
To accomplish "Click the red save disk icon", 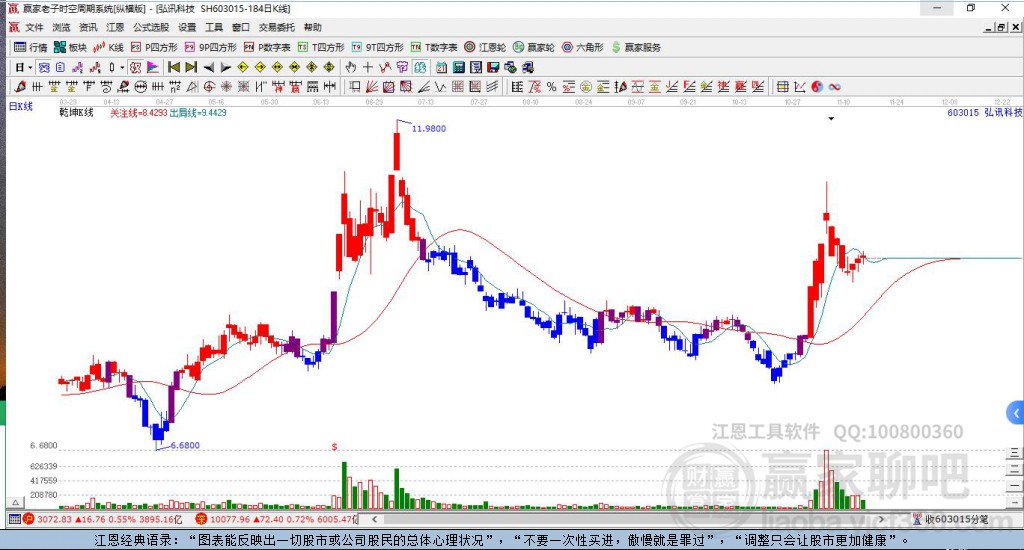I will 493,67.
